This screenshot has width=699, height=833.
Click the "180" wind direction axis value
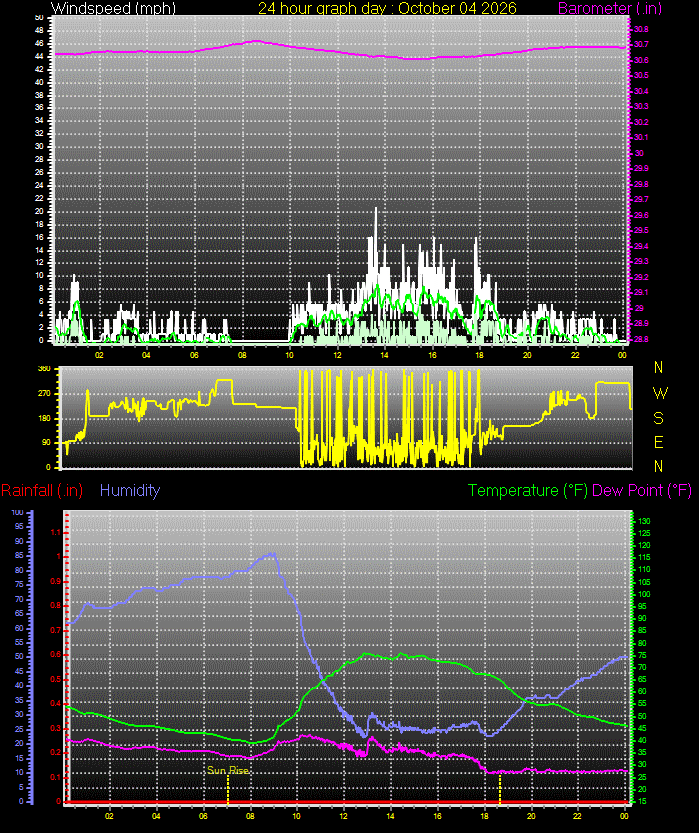tap(45, 418)
